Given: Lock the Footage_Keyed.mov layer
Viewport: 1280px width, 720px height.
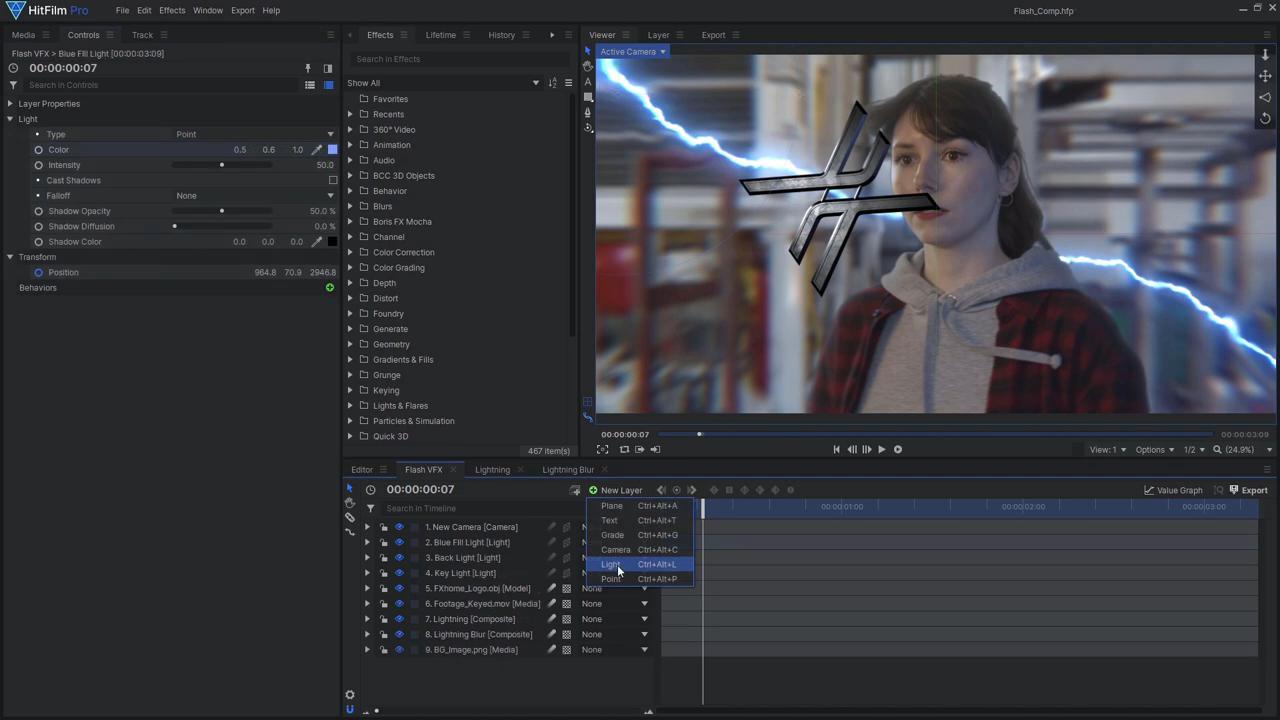Looking at the screenshot, I should point(384,604).
